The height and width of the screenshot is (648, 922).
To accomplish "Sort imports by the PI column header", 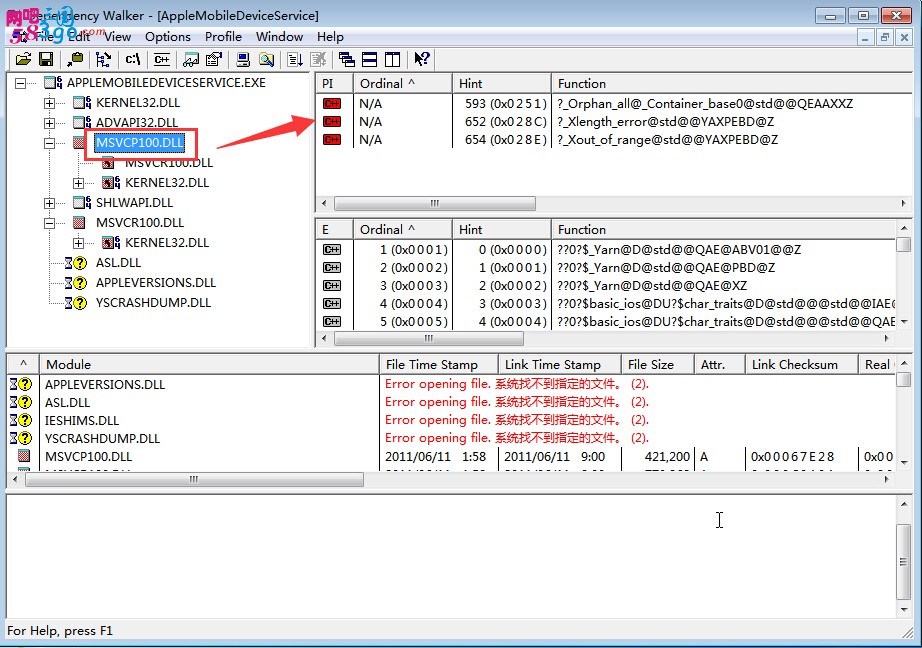I will 334,83.
